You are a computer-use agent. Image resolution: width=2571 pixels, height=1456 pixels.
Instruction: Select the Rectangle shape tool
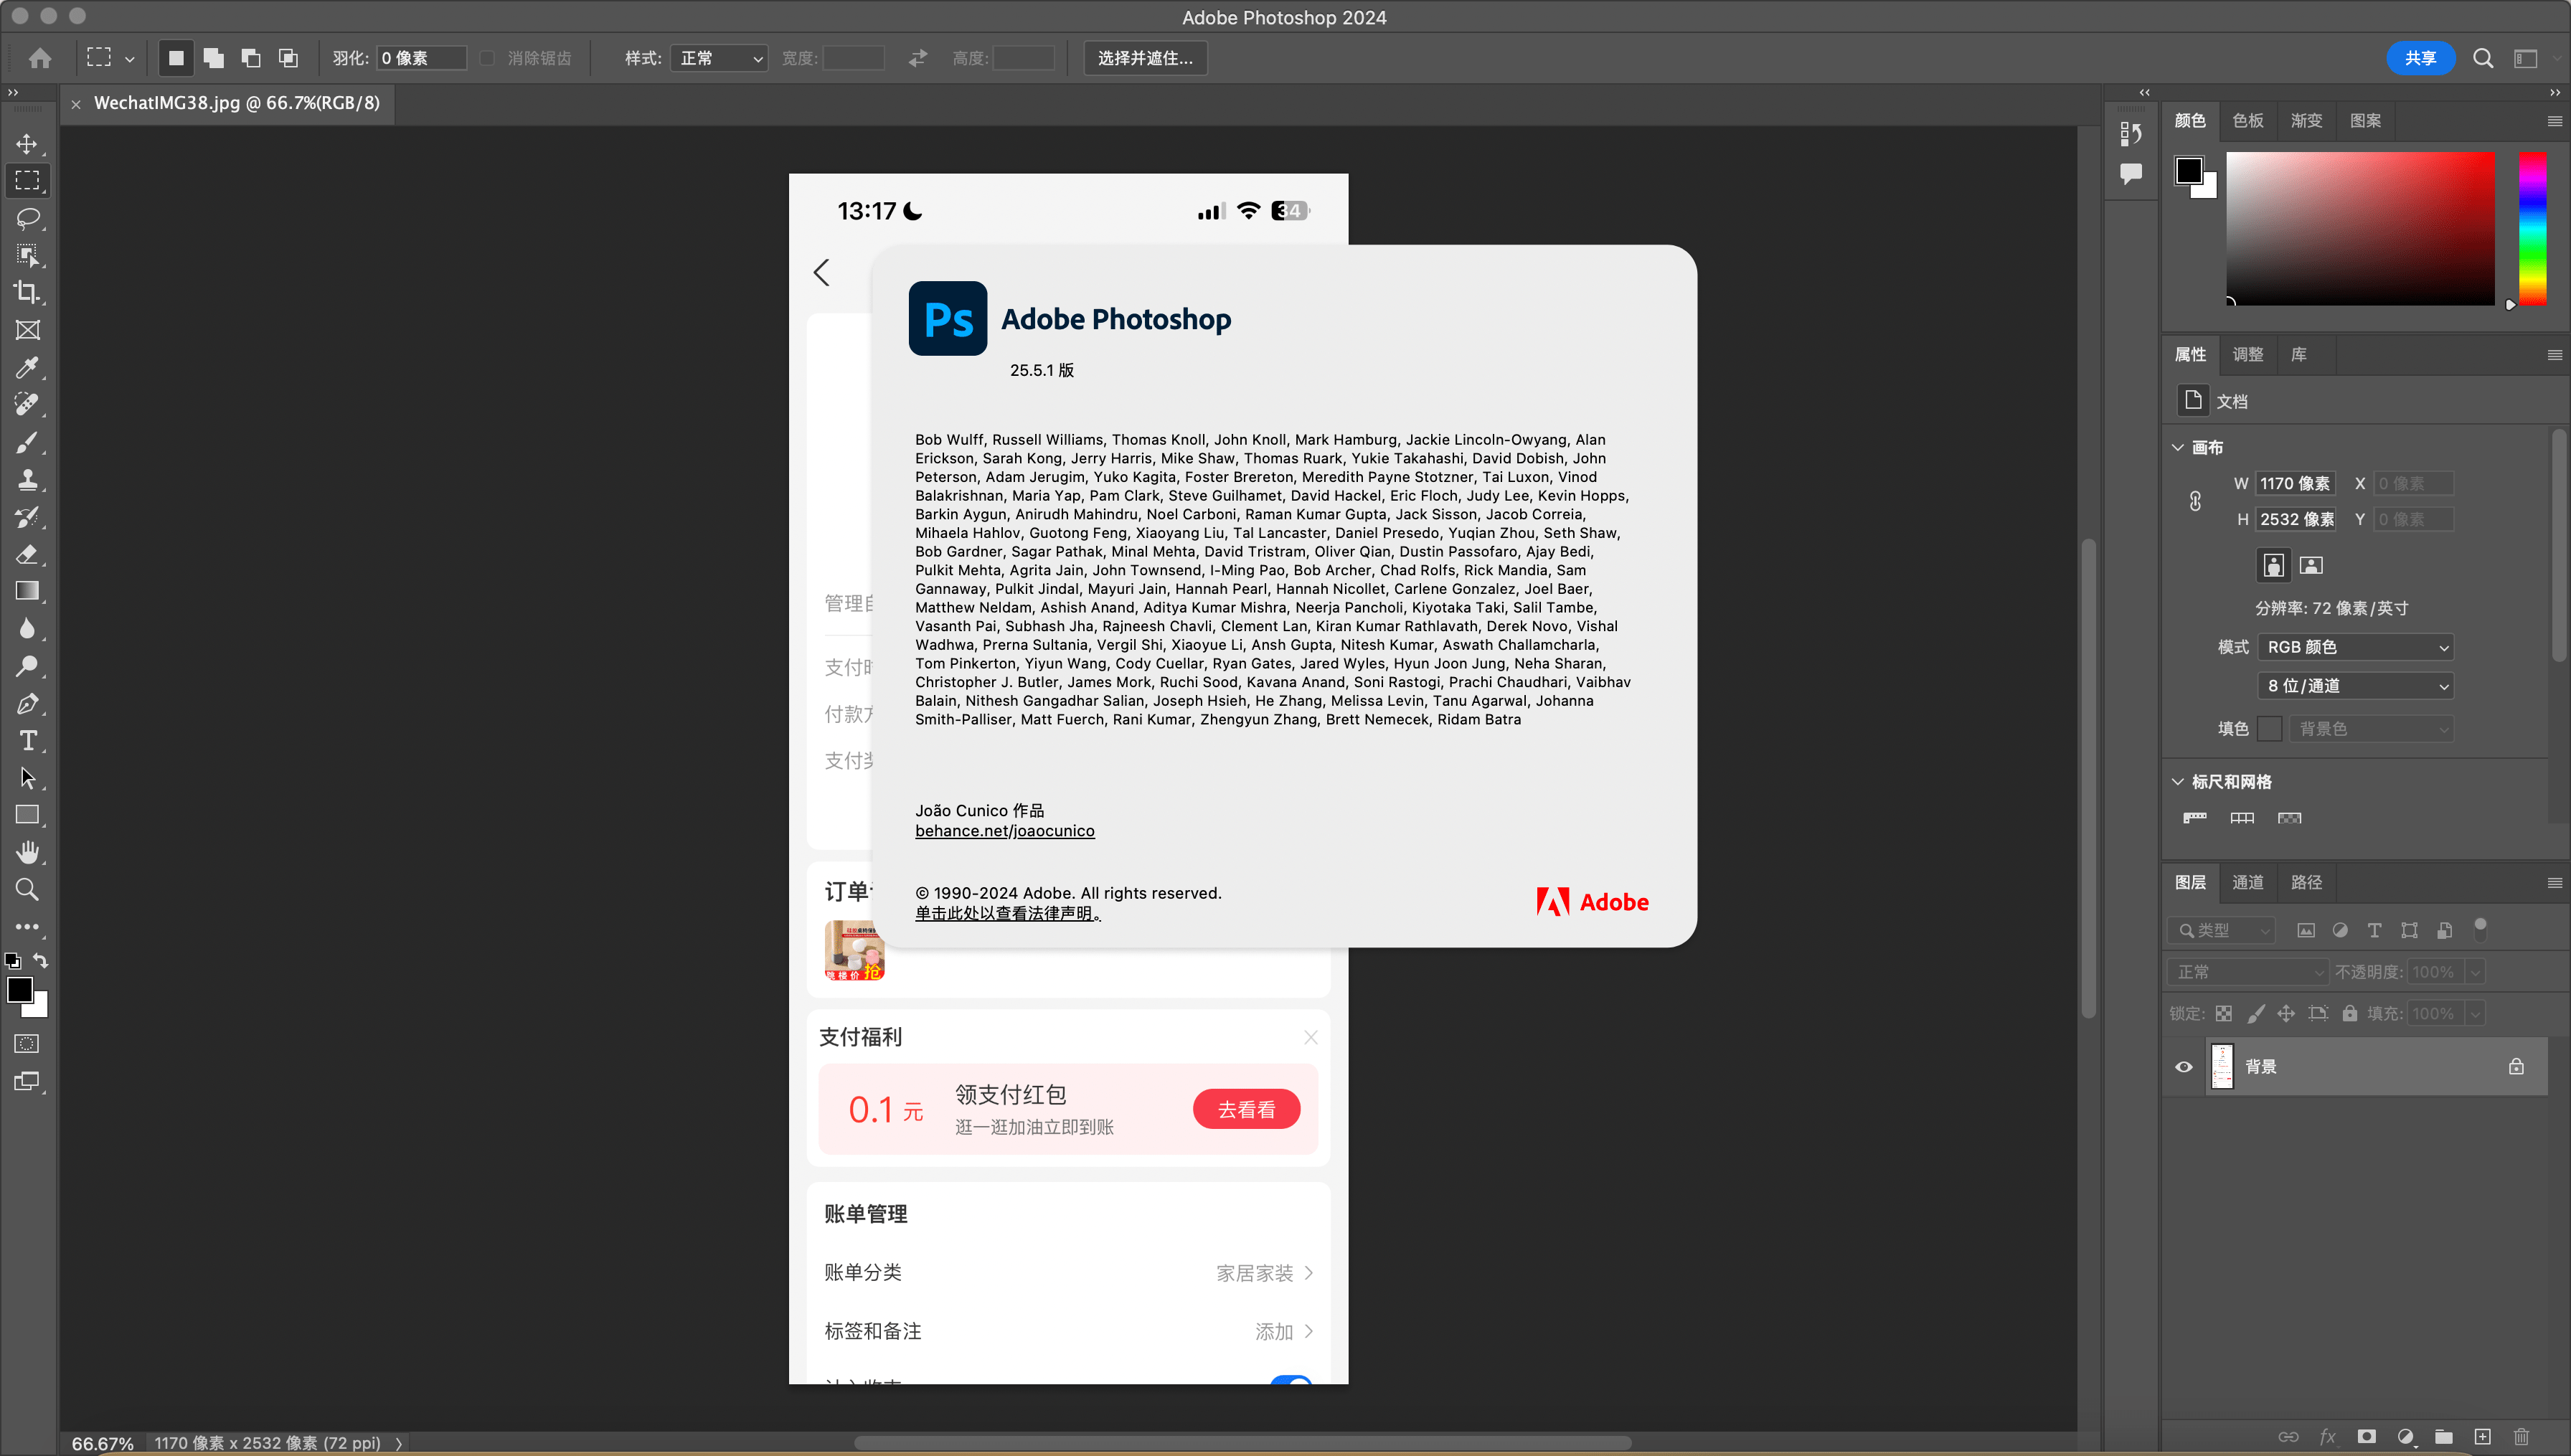tap(27, 815)
